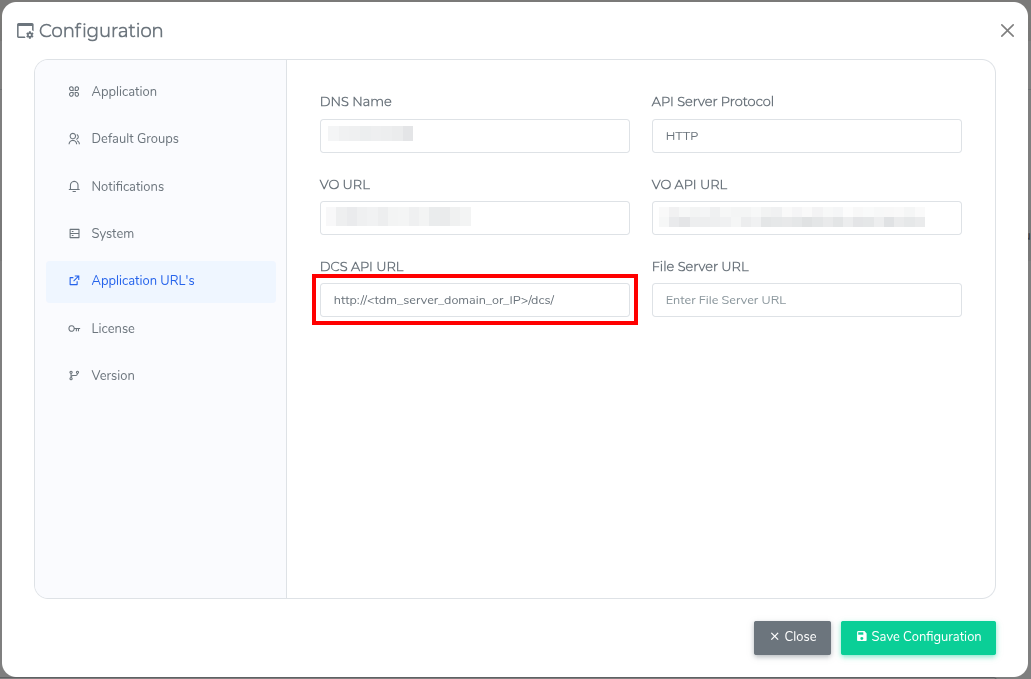Select the Application URL's section
Image resolution: width=1031 pixels, height=679 pixels.
pyautogui.click(x=161, y=281)
